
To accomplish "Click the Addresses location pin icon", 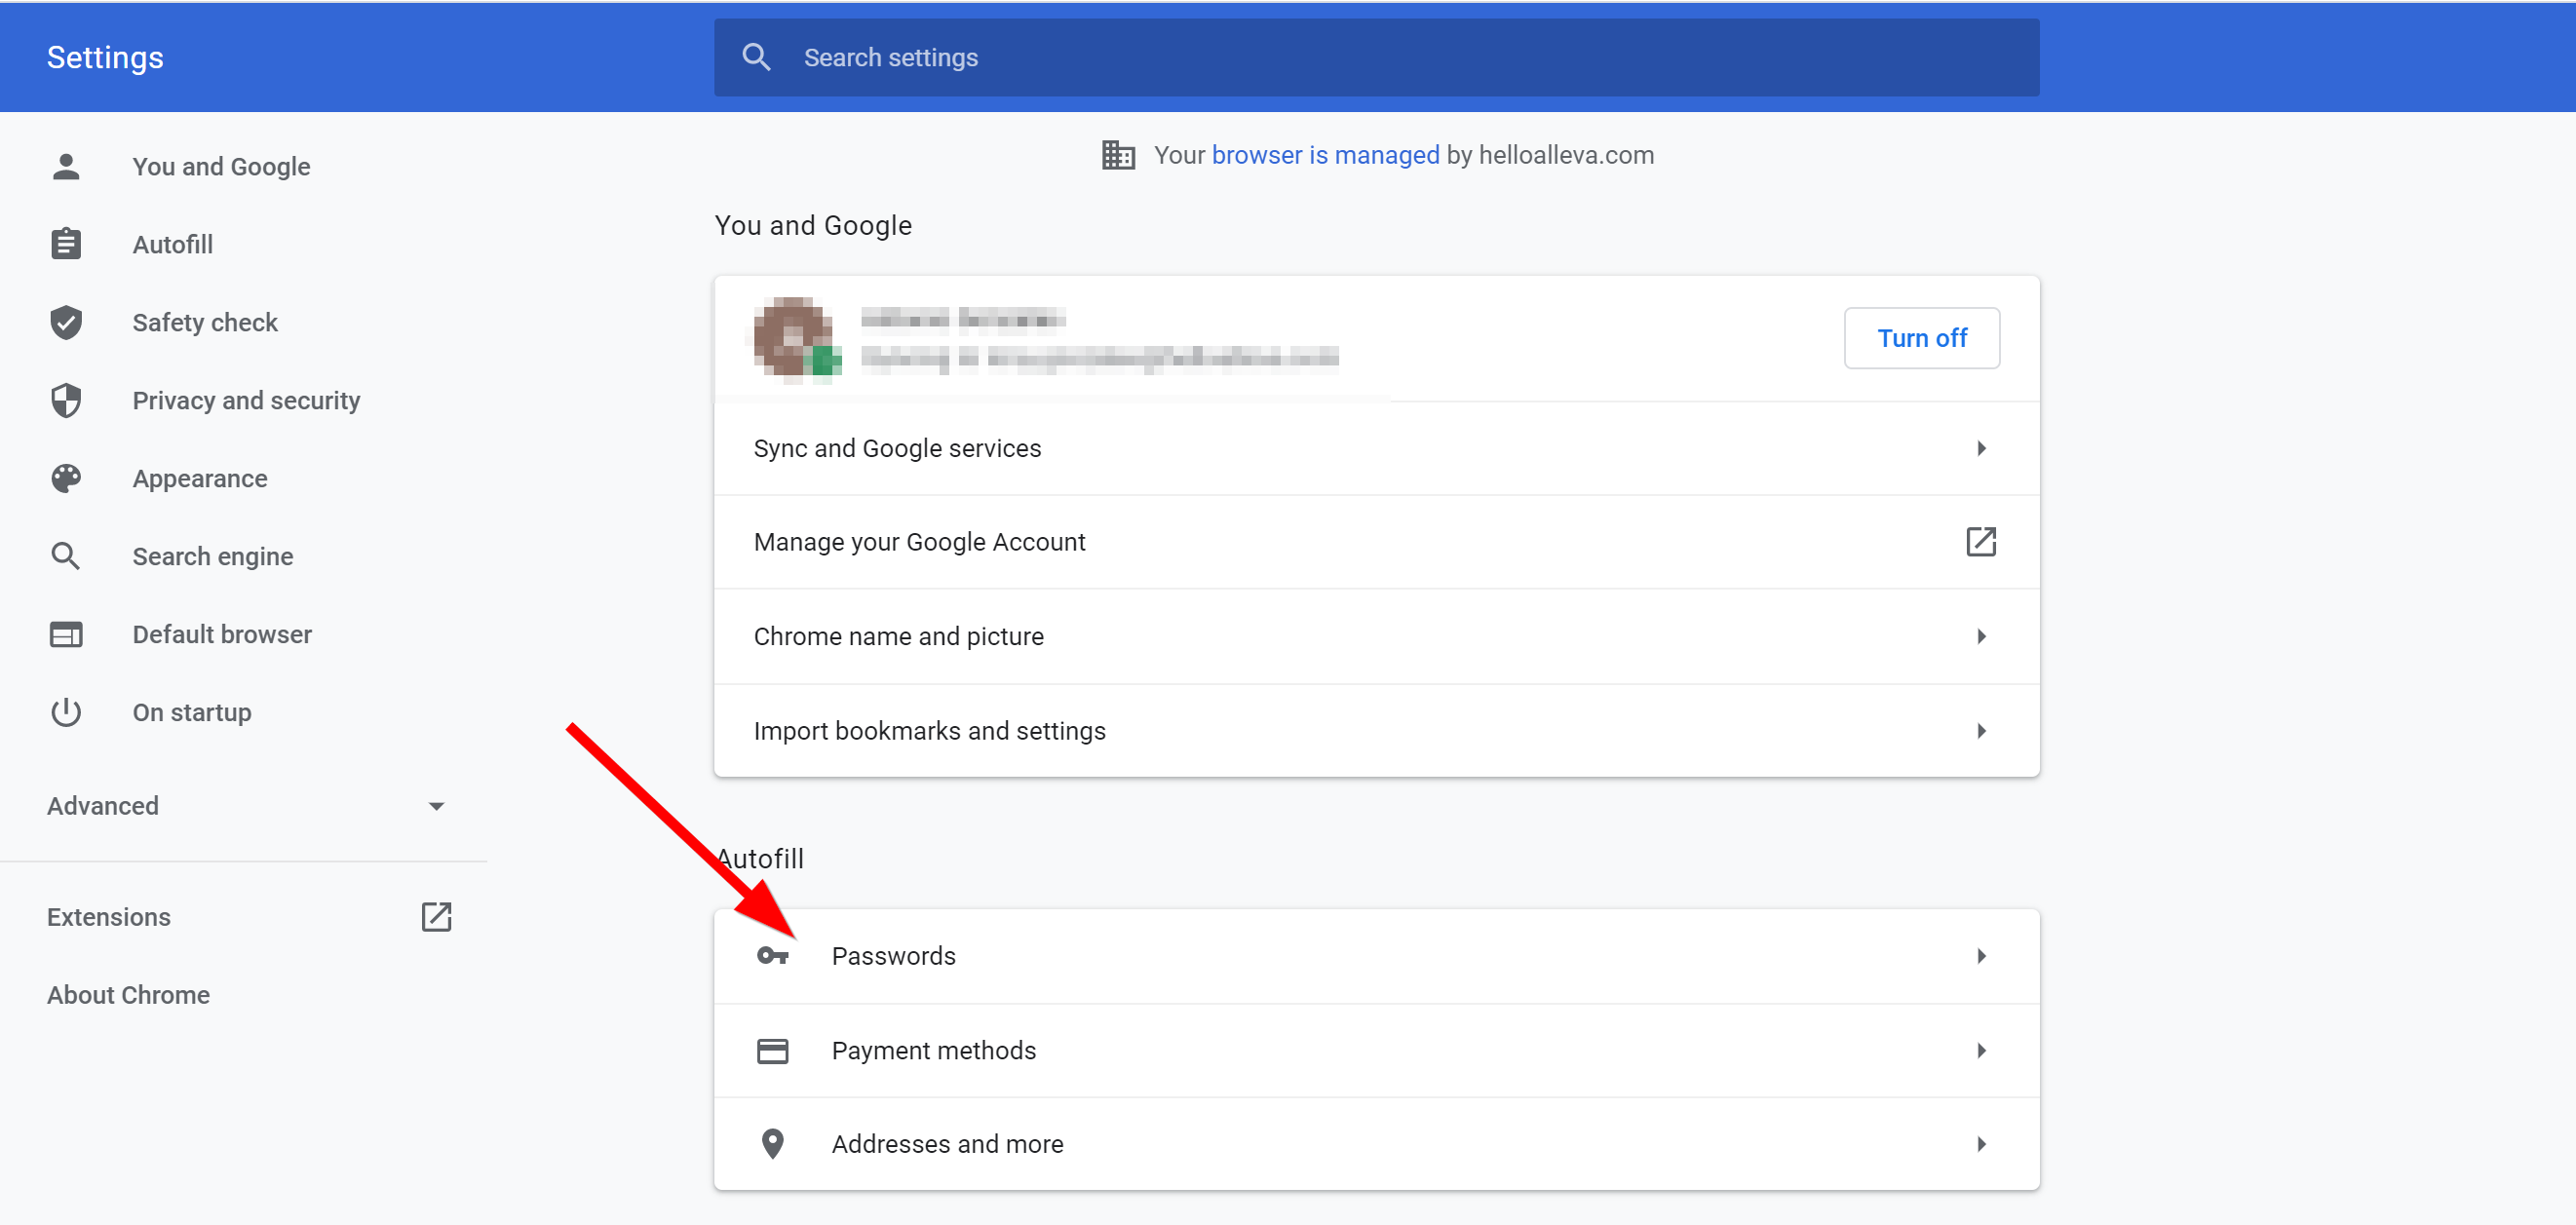I will coord(772,1143).
